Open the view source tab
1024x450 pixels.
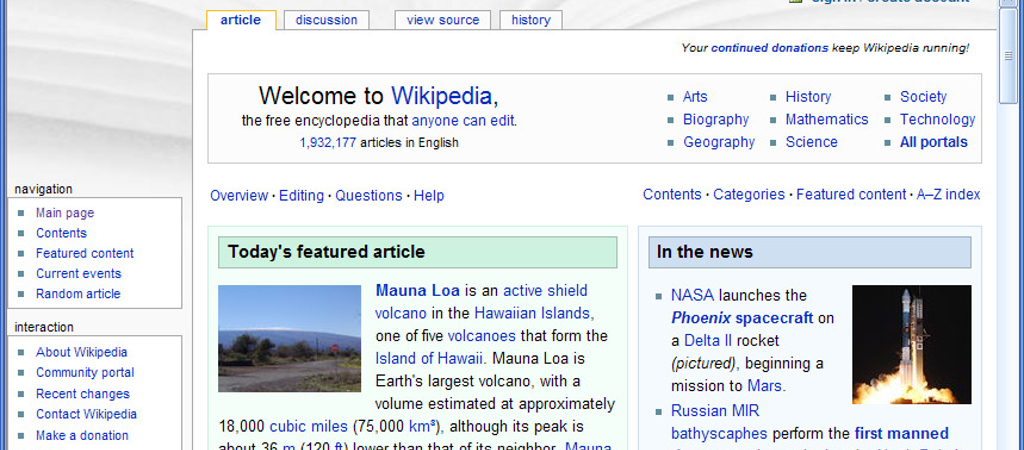(x=443, y=20)
